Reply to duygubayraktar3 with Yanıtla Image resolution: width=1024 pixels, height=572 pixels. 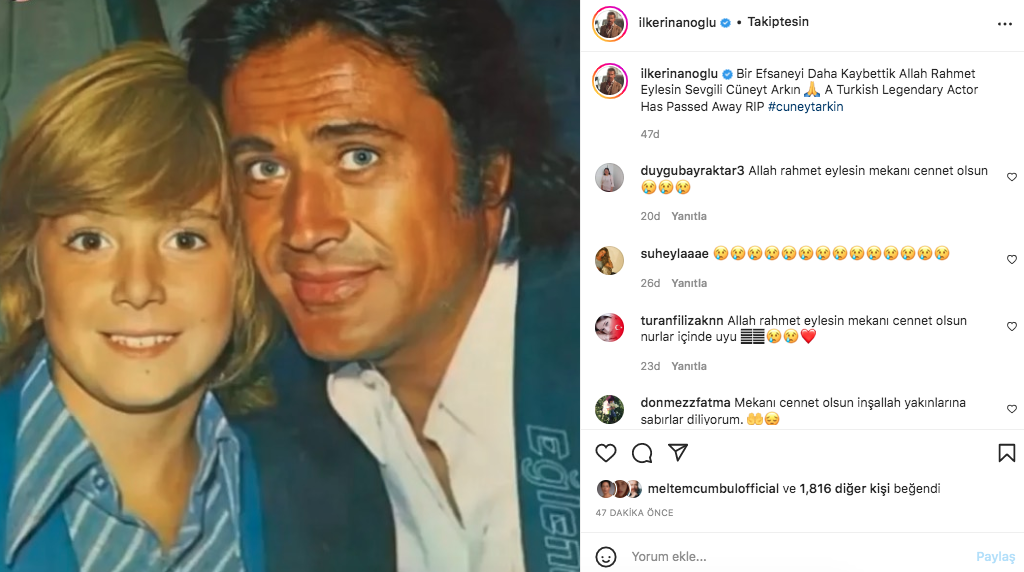tap(689, 216)
